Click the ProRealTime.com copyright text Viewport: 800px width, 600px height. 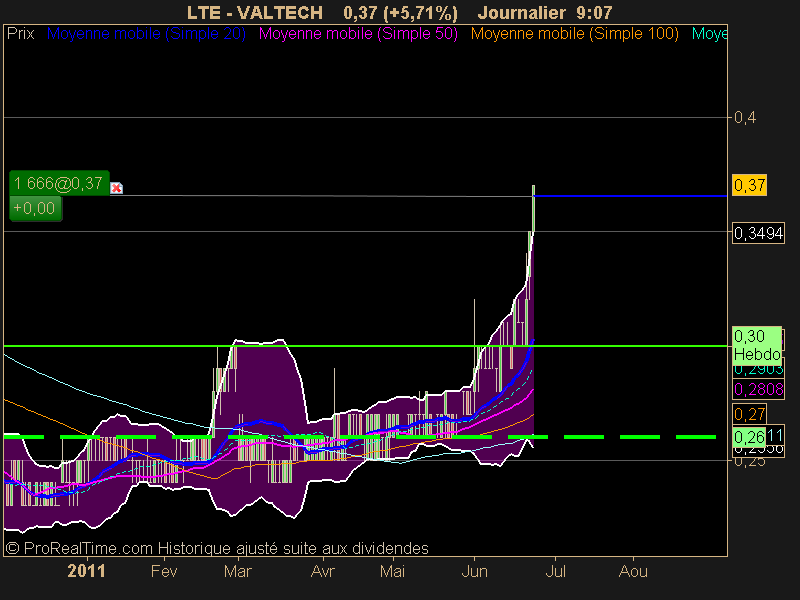[x=217, y=548]
